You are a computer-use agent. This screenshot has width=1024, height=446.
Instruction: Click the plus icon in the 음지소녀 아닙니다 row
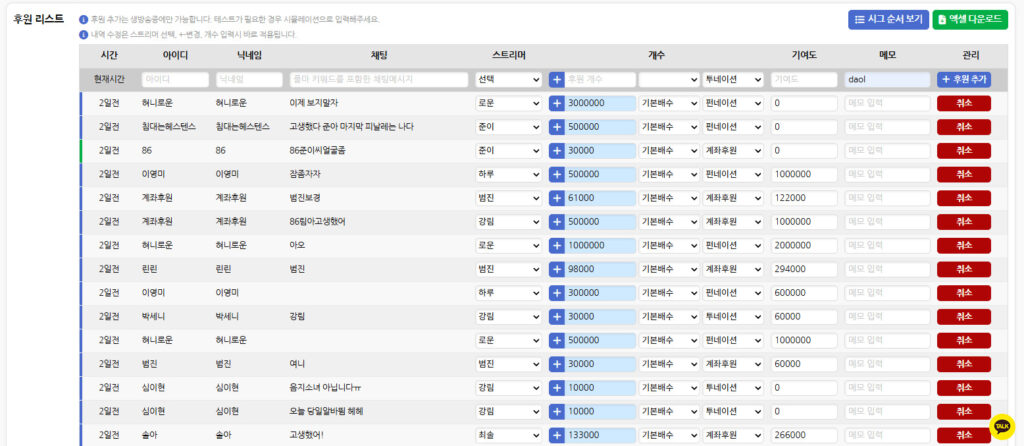(556, 388)
